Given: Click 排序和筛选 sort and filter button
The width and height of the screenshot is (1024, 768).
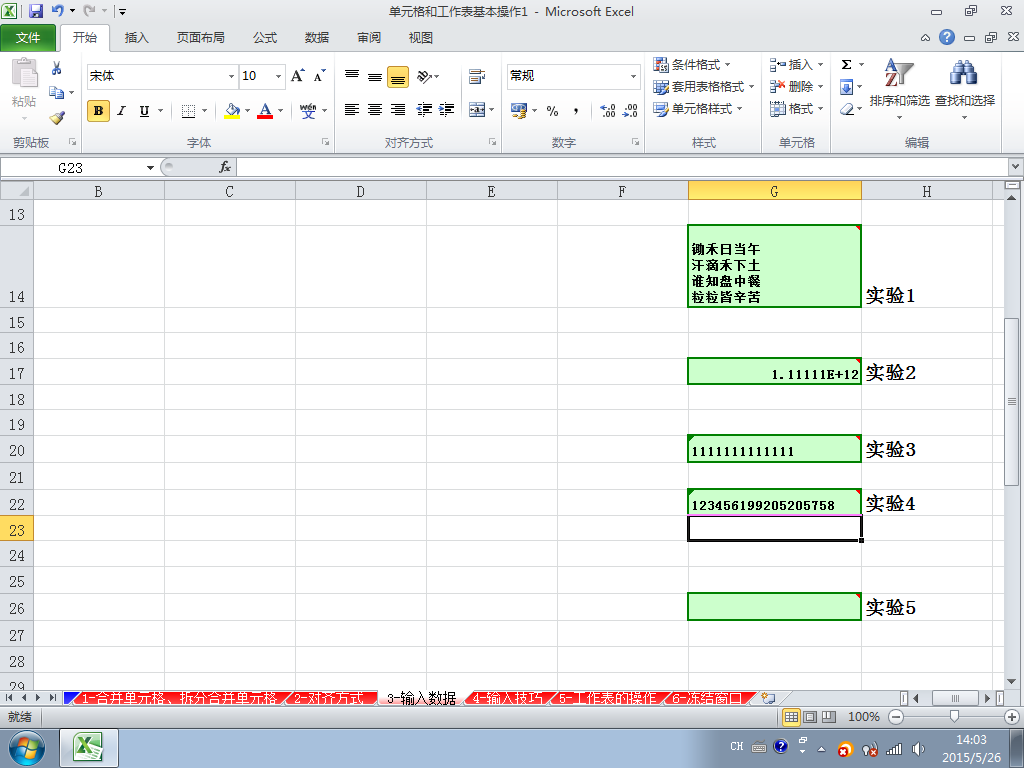Looking at the screenshot, I should [899, 89].
